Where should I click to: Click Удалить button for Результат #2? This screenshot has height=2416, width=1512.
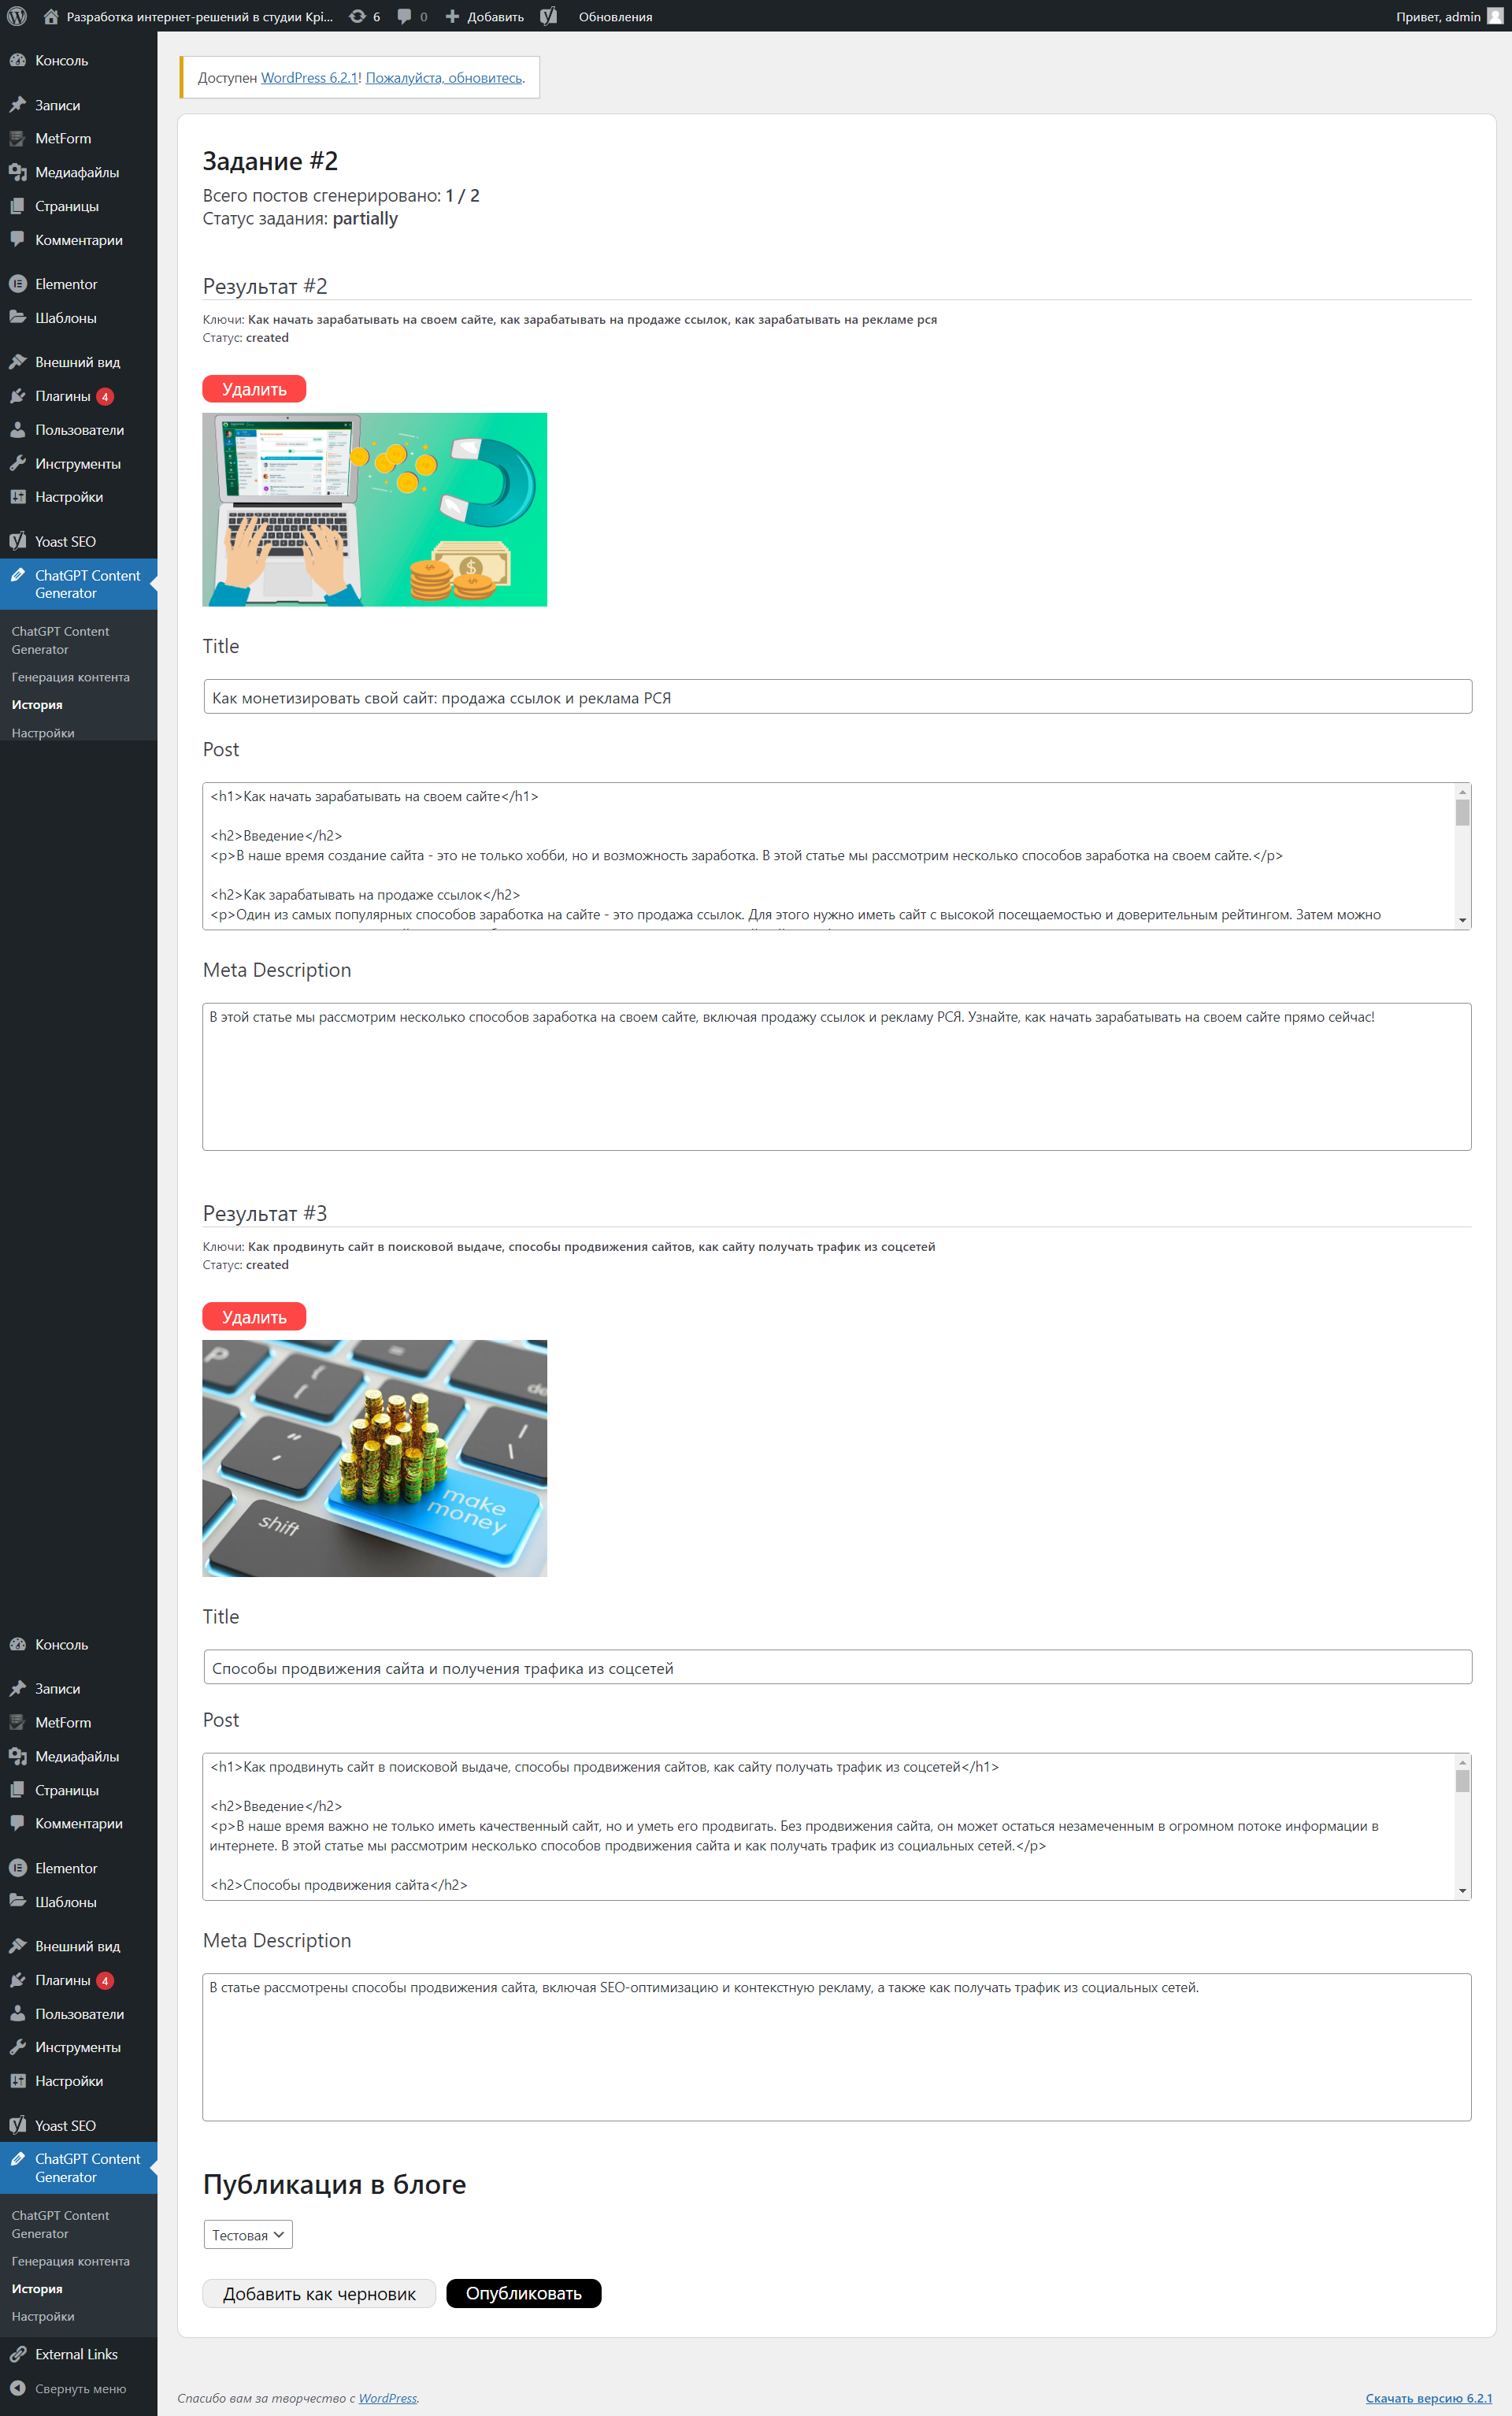click(254, 389)
